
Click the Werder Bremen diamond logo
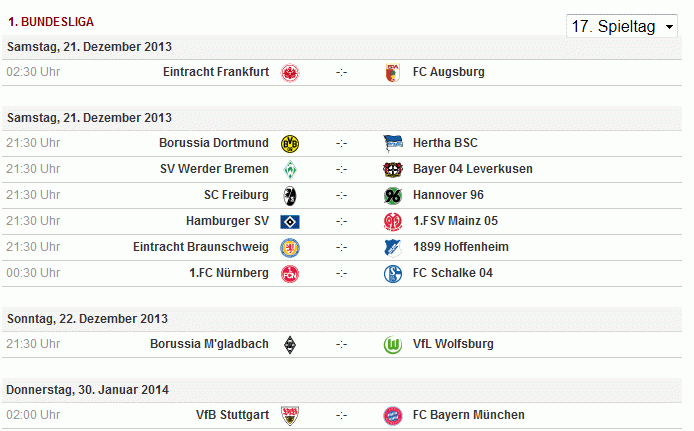290,169
